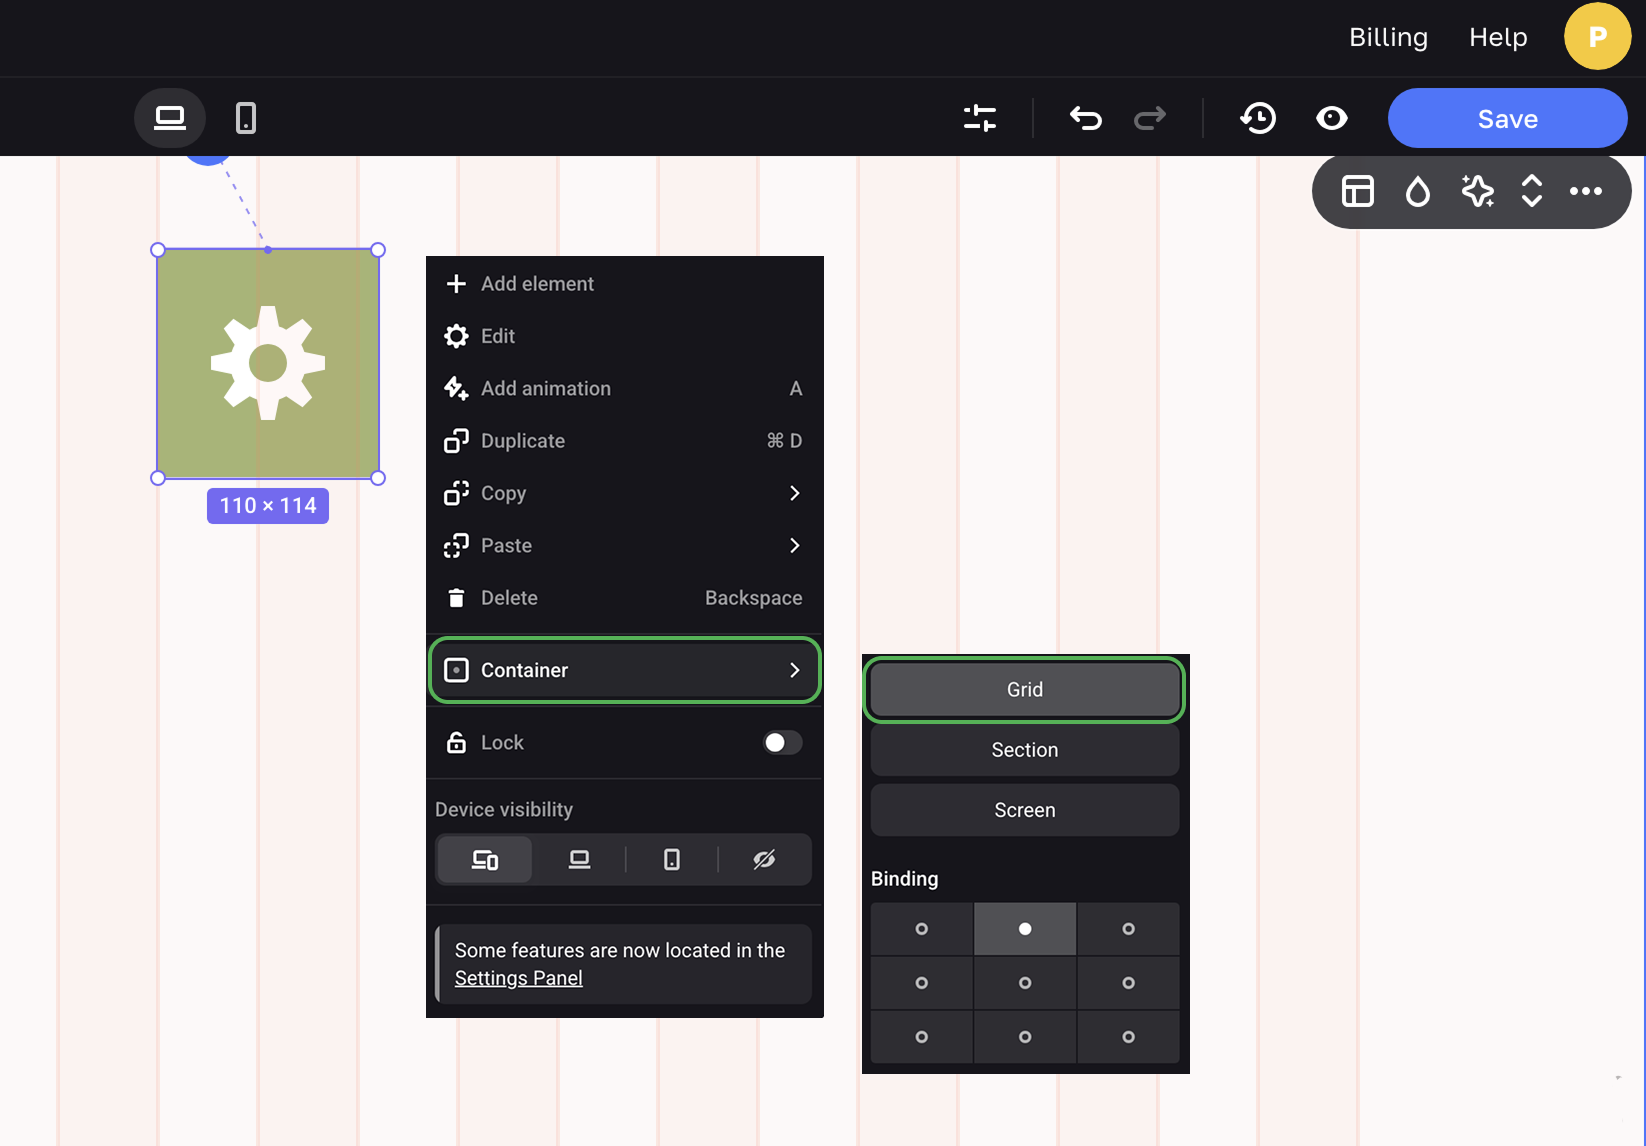
Task: Select Section as container type
Action: point(1024,750)
